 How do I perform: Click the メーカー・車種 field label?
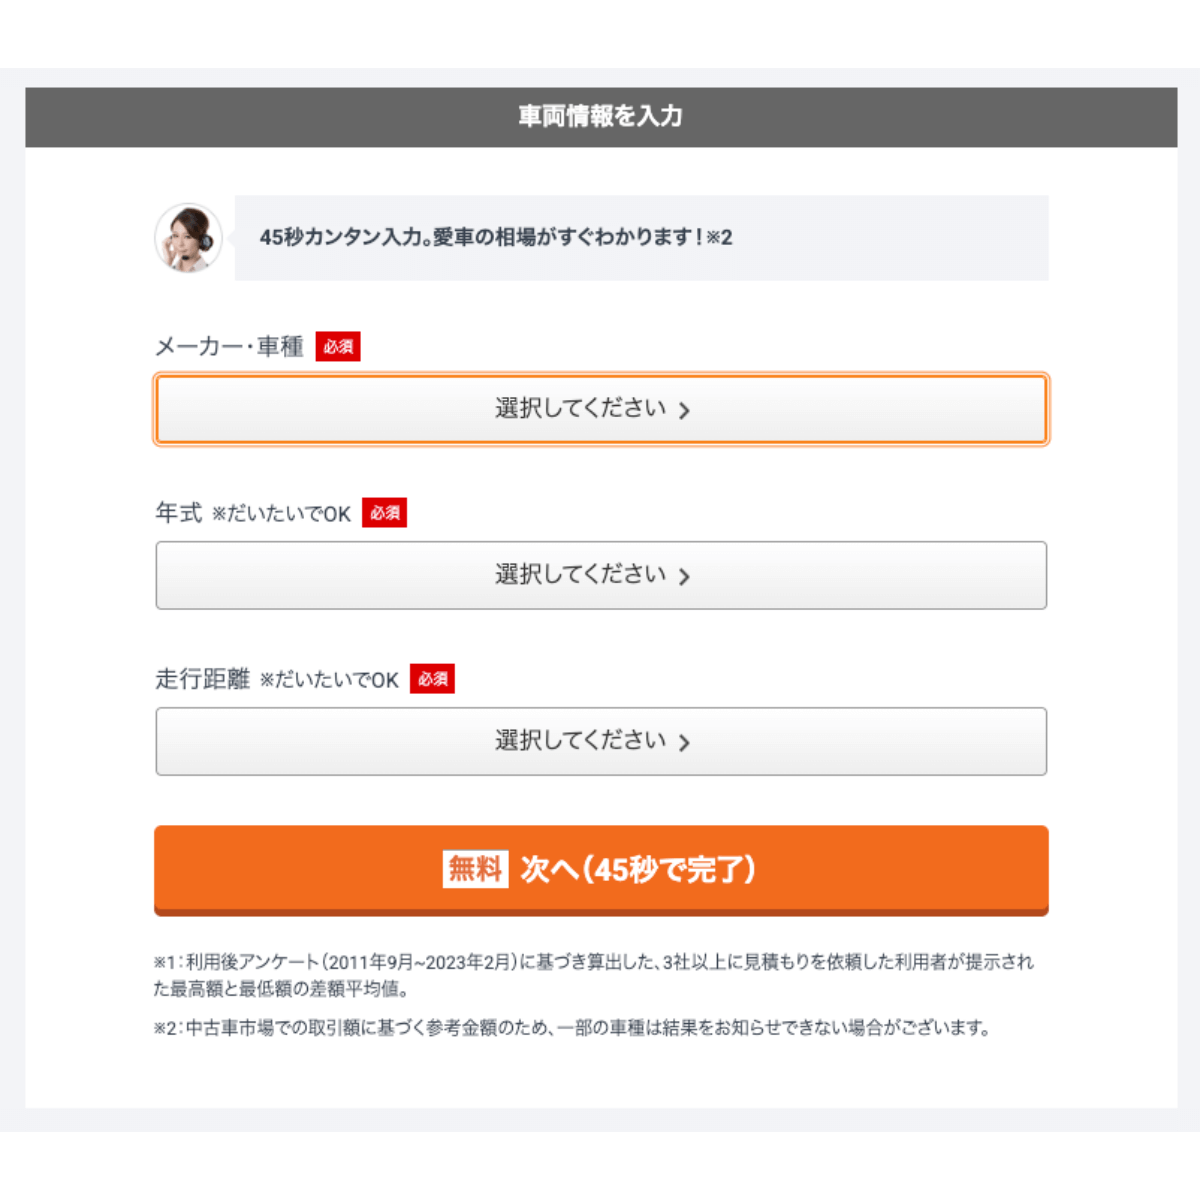pos(229,347)
